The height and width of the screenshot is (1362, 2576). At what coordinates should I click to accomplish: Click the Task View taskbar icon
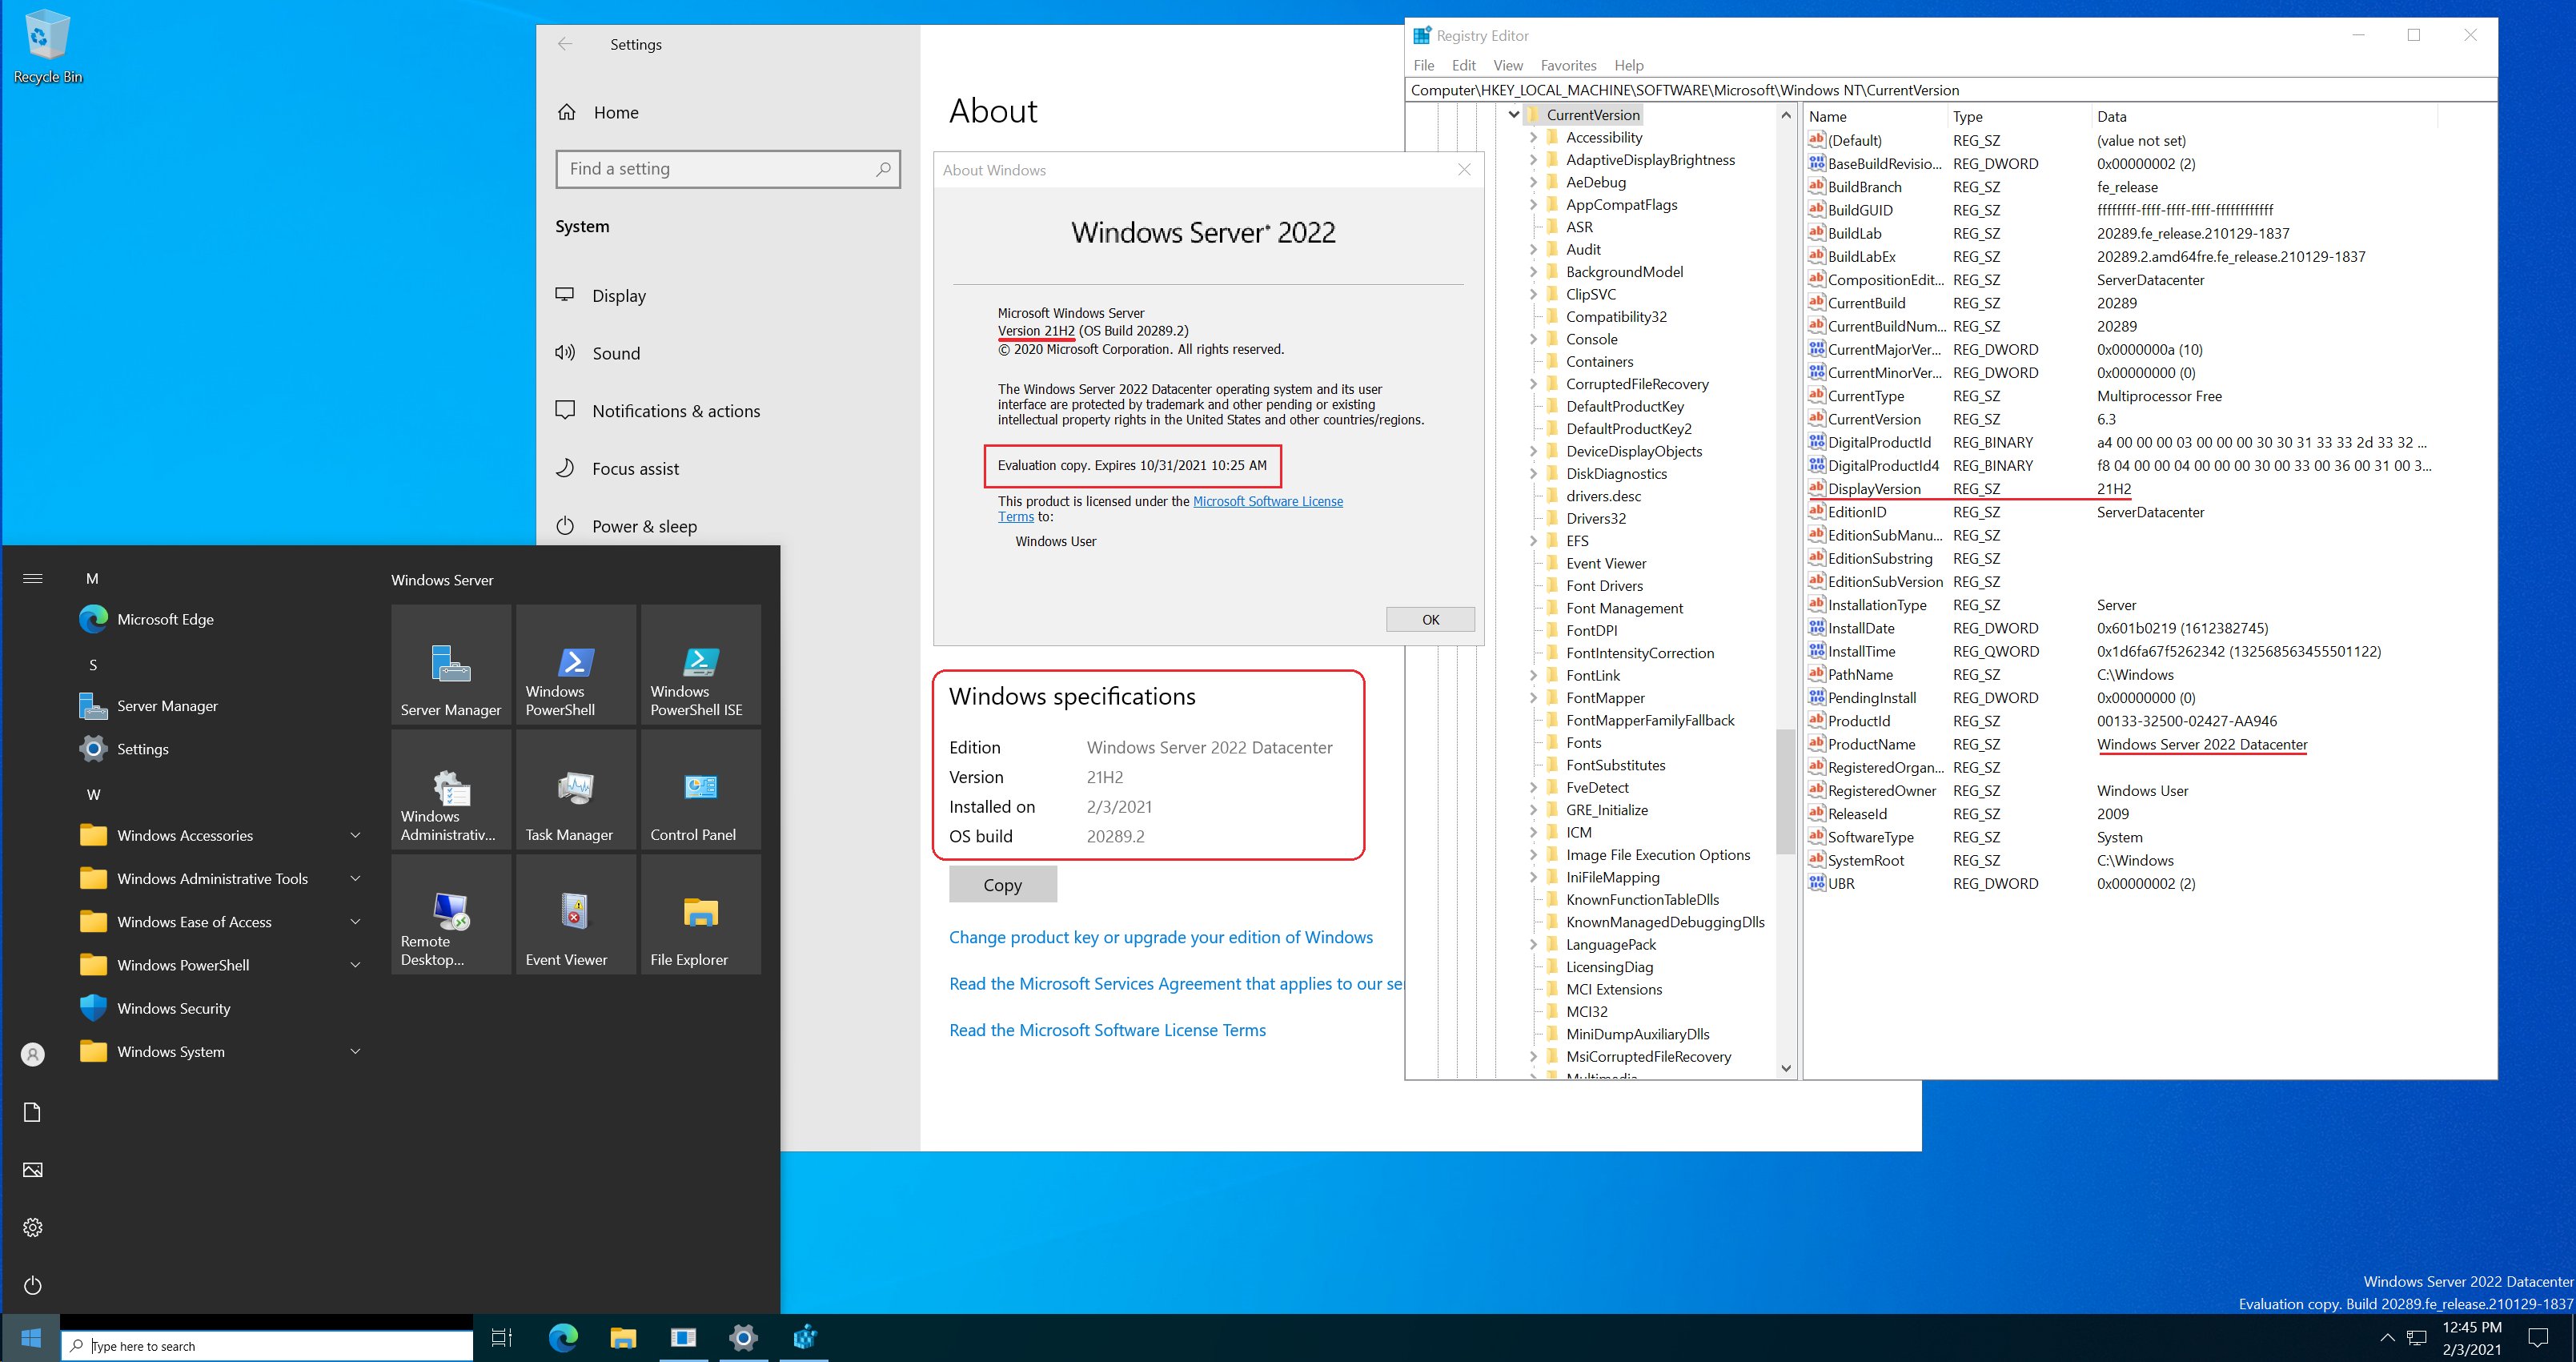(x=502, y=1337)
